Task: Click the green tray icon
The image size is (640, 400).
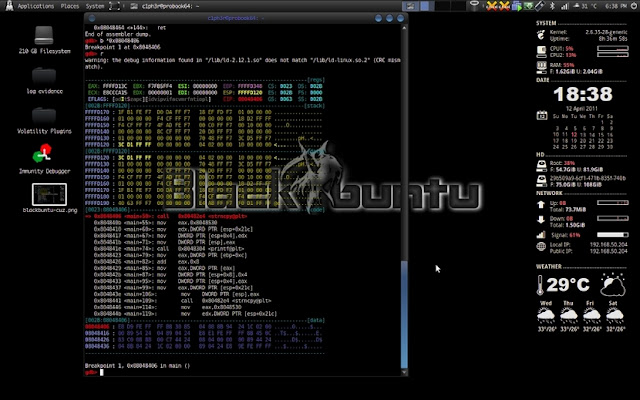Action: (x=528, y=6)
